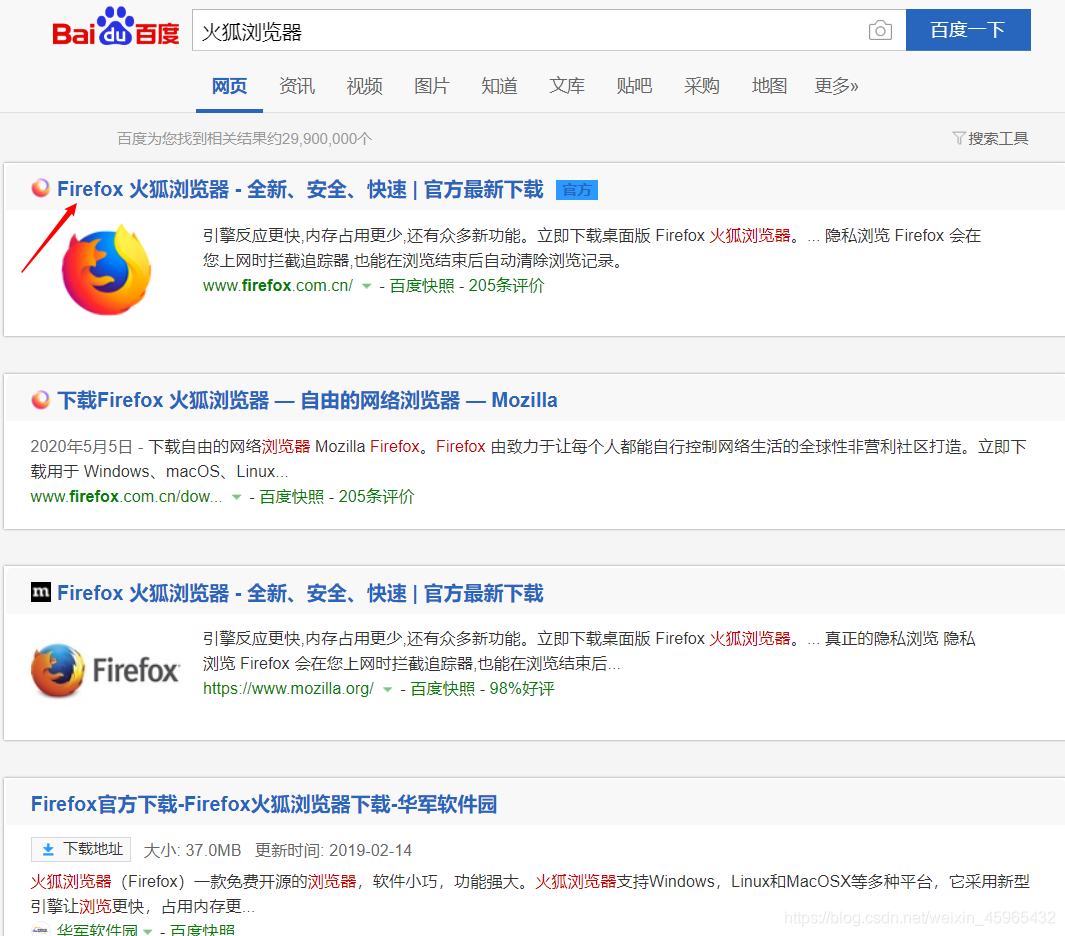Click the black 'm' Mozilla favicon
1065x936 pixels.
41,592
